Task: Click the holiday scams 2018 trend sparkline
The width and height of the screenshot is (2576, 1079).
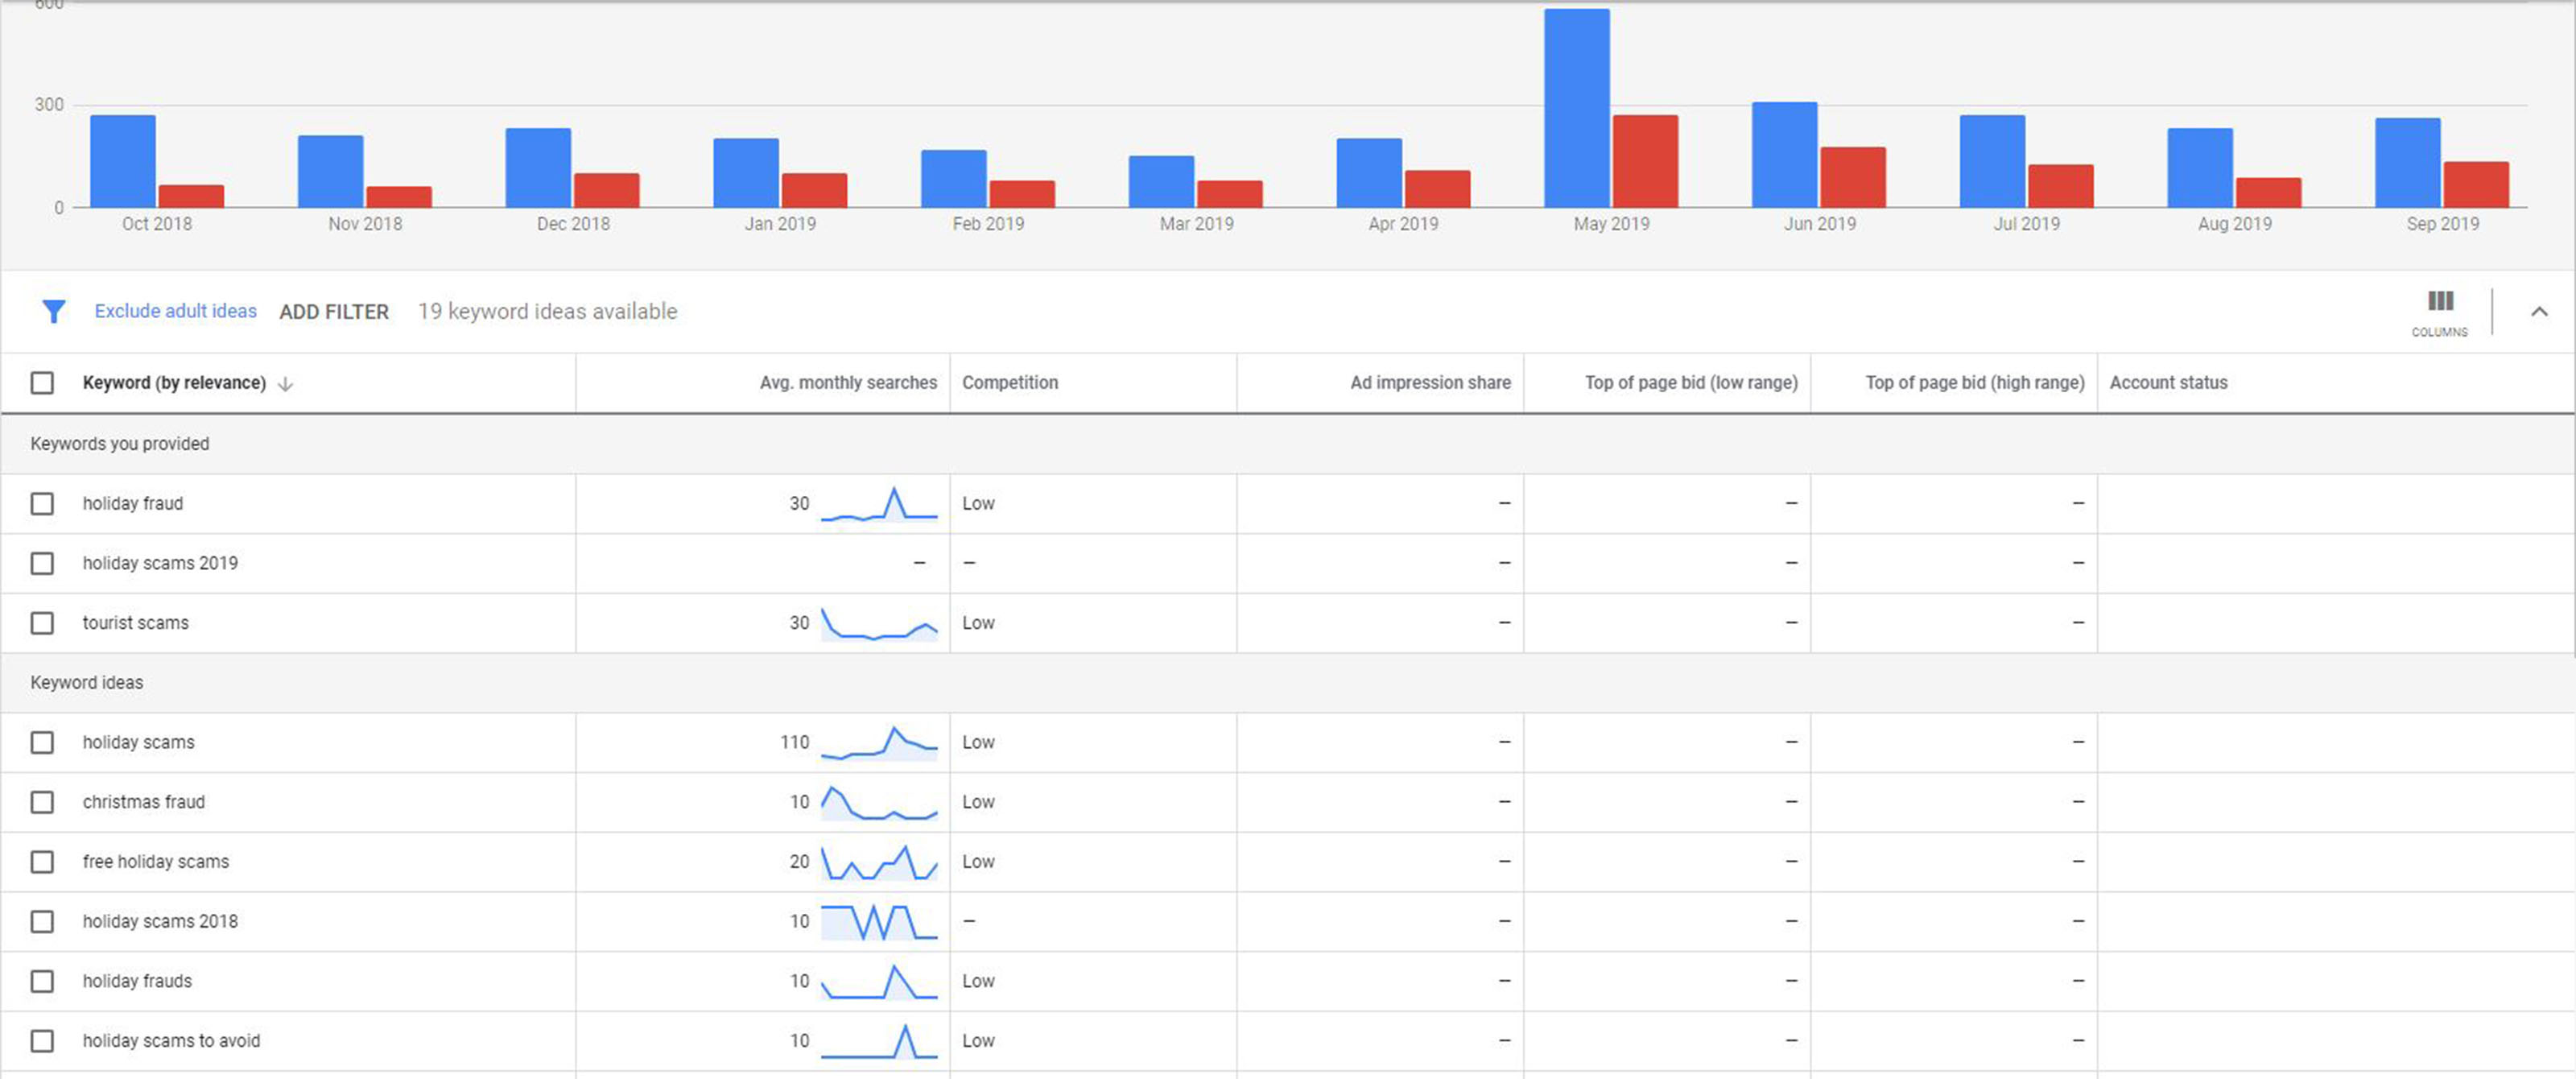Action: pos(879,922)
